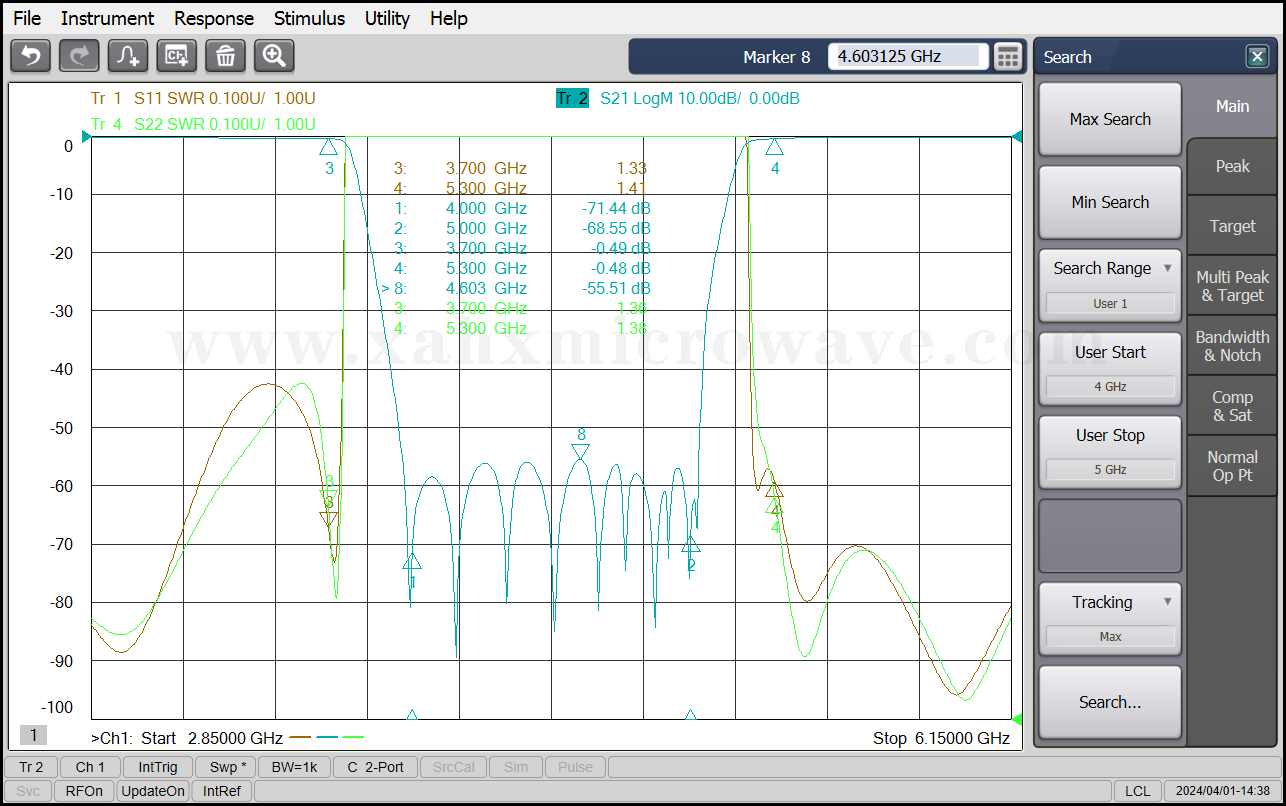Toggle UpdateOn in the status bar

pos(153,791)
